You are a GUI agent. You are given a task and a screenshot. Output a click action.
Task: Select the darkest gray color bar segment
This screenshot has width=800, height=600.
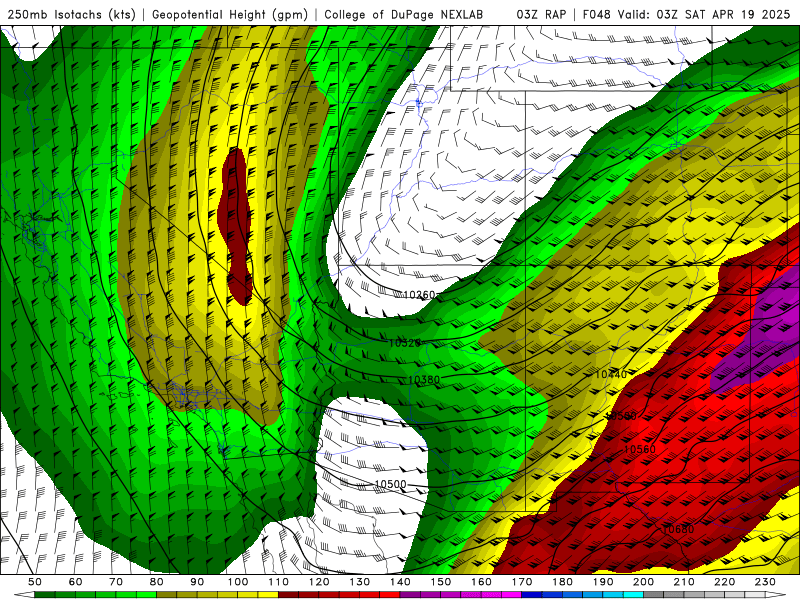[654, 595]
